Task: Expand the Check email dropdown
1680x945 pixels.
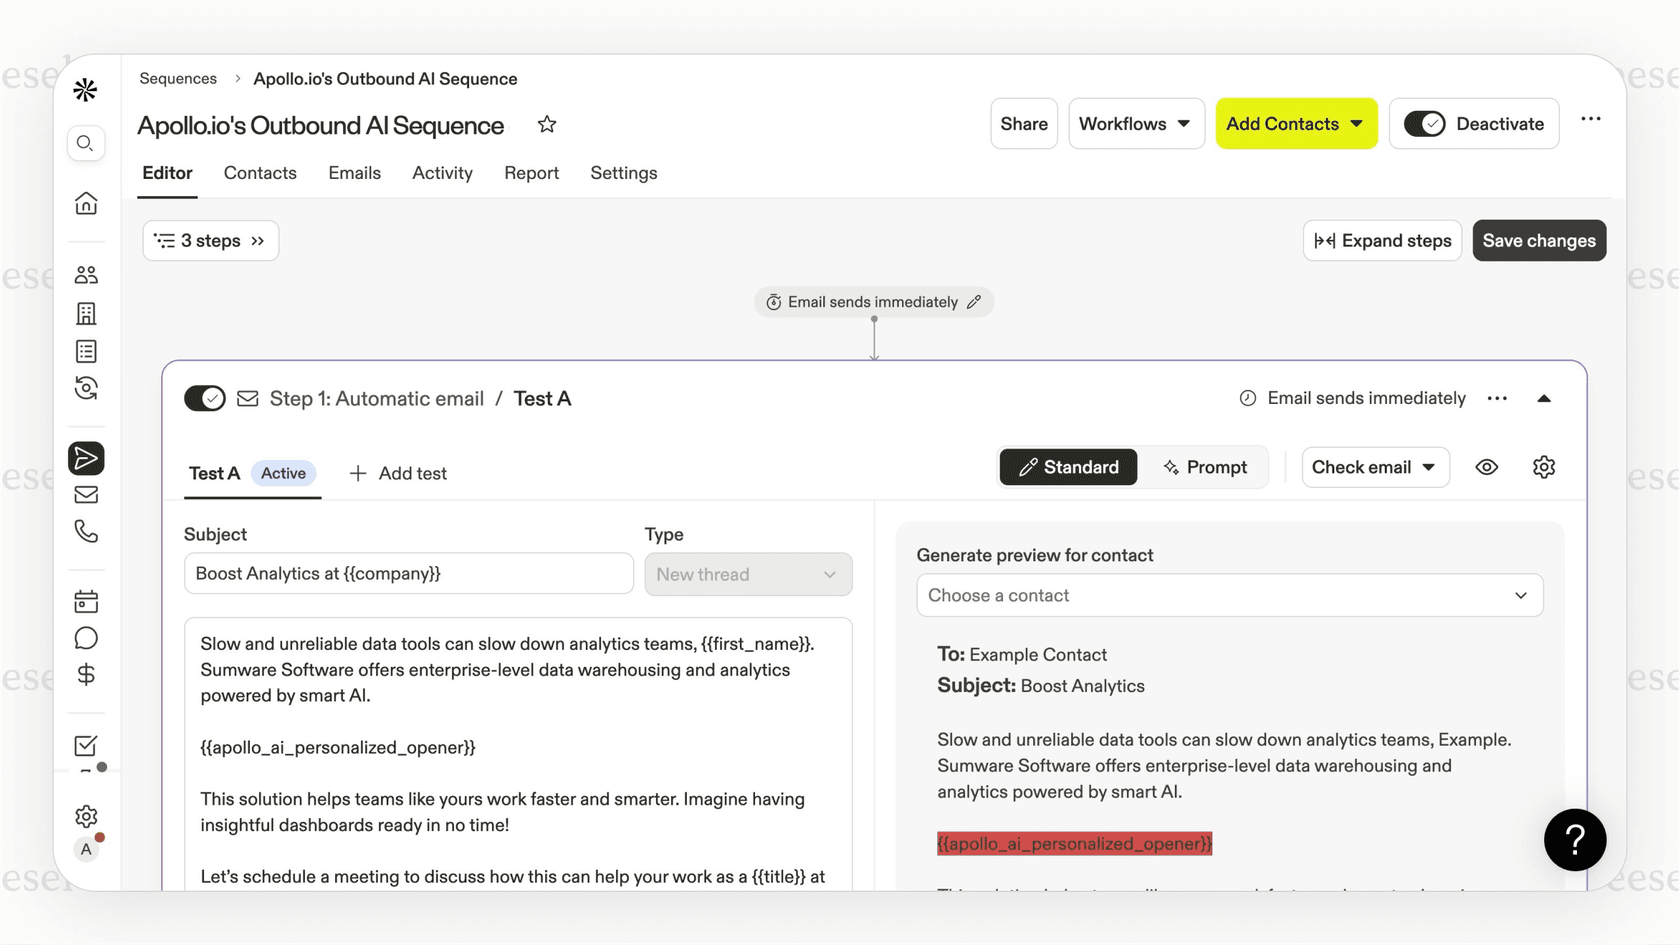Action: [1375, 467]
